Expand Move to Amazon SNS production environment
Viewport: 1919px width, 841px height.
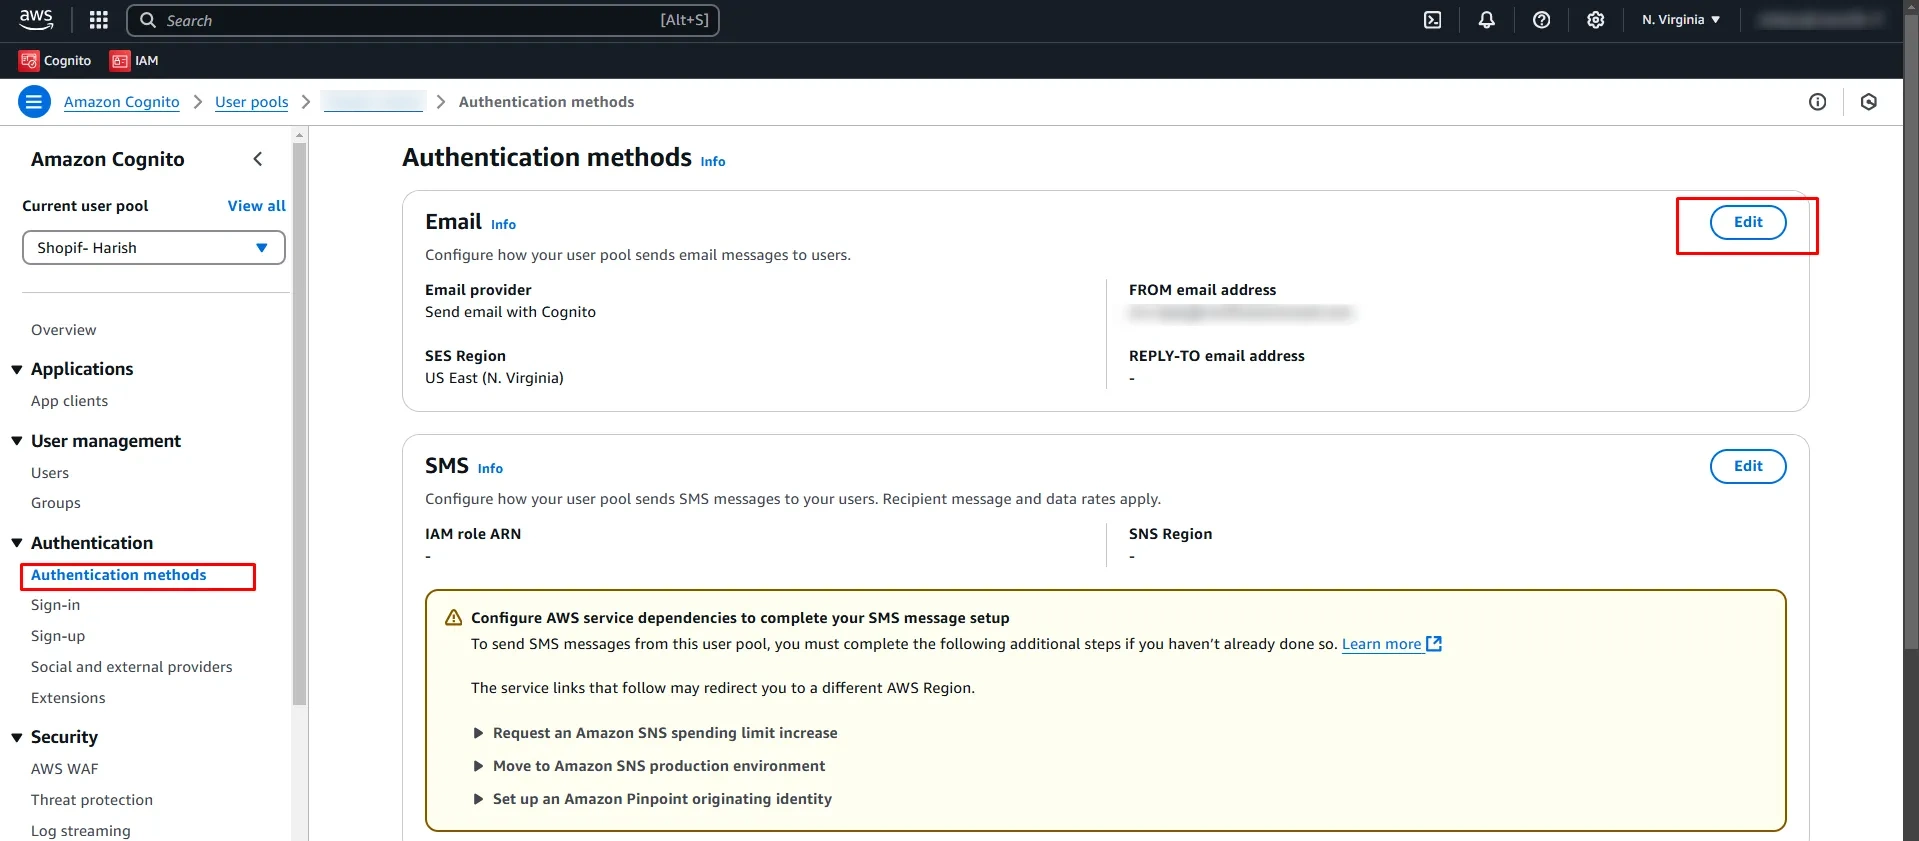pyautogui.click(x=649, y=766)
